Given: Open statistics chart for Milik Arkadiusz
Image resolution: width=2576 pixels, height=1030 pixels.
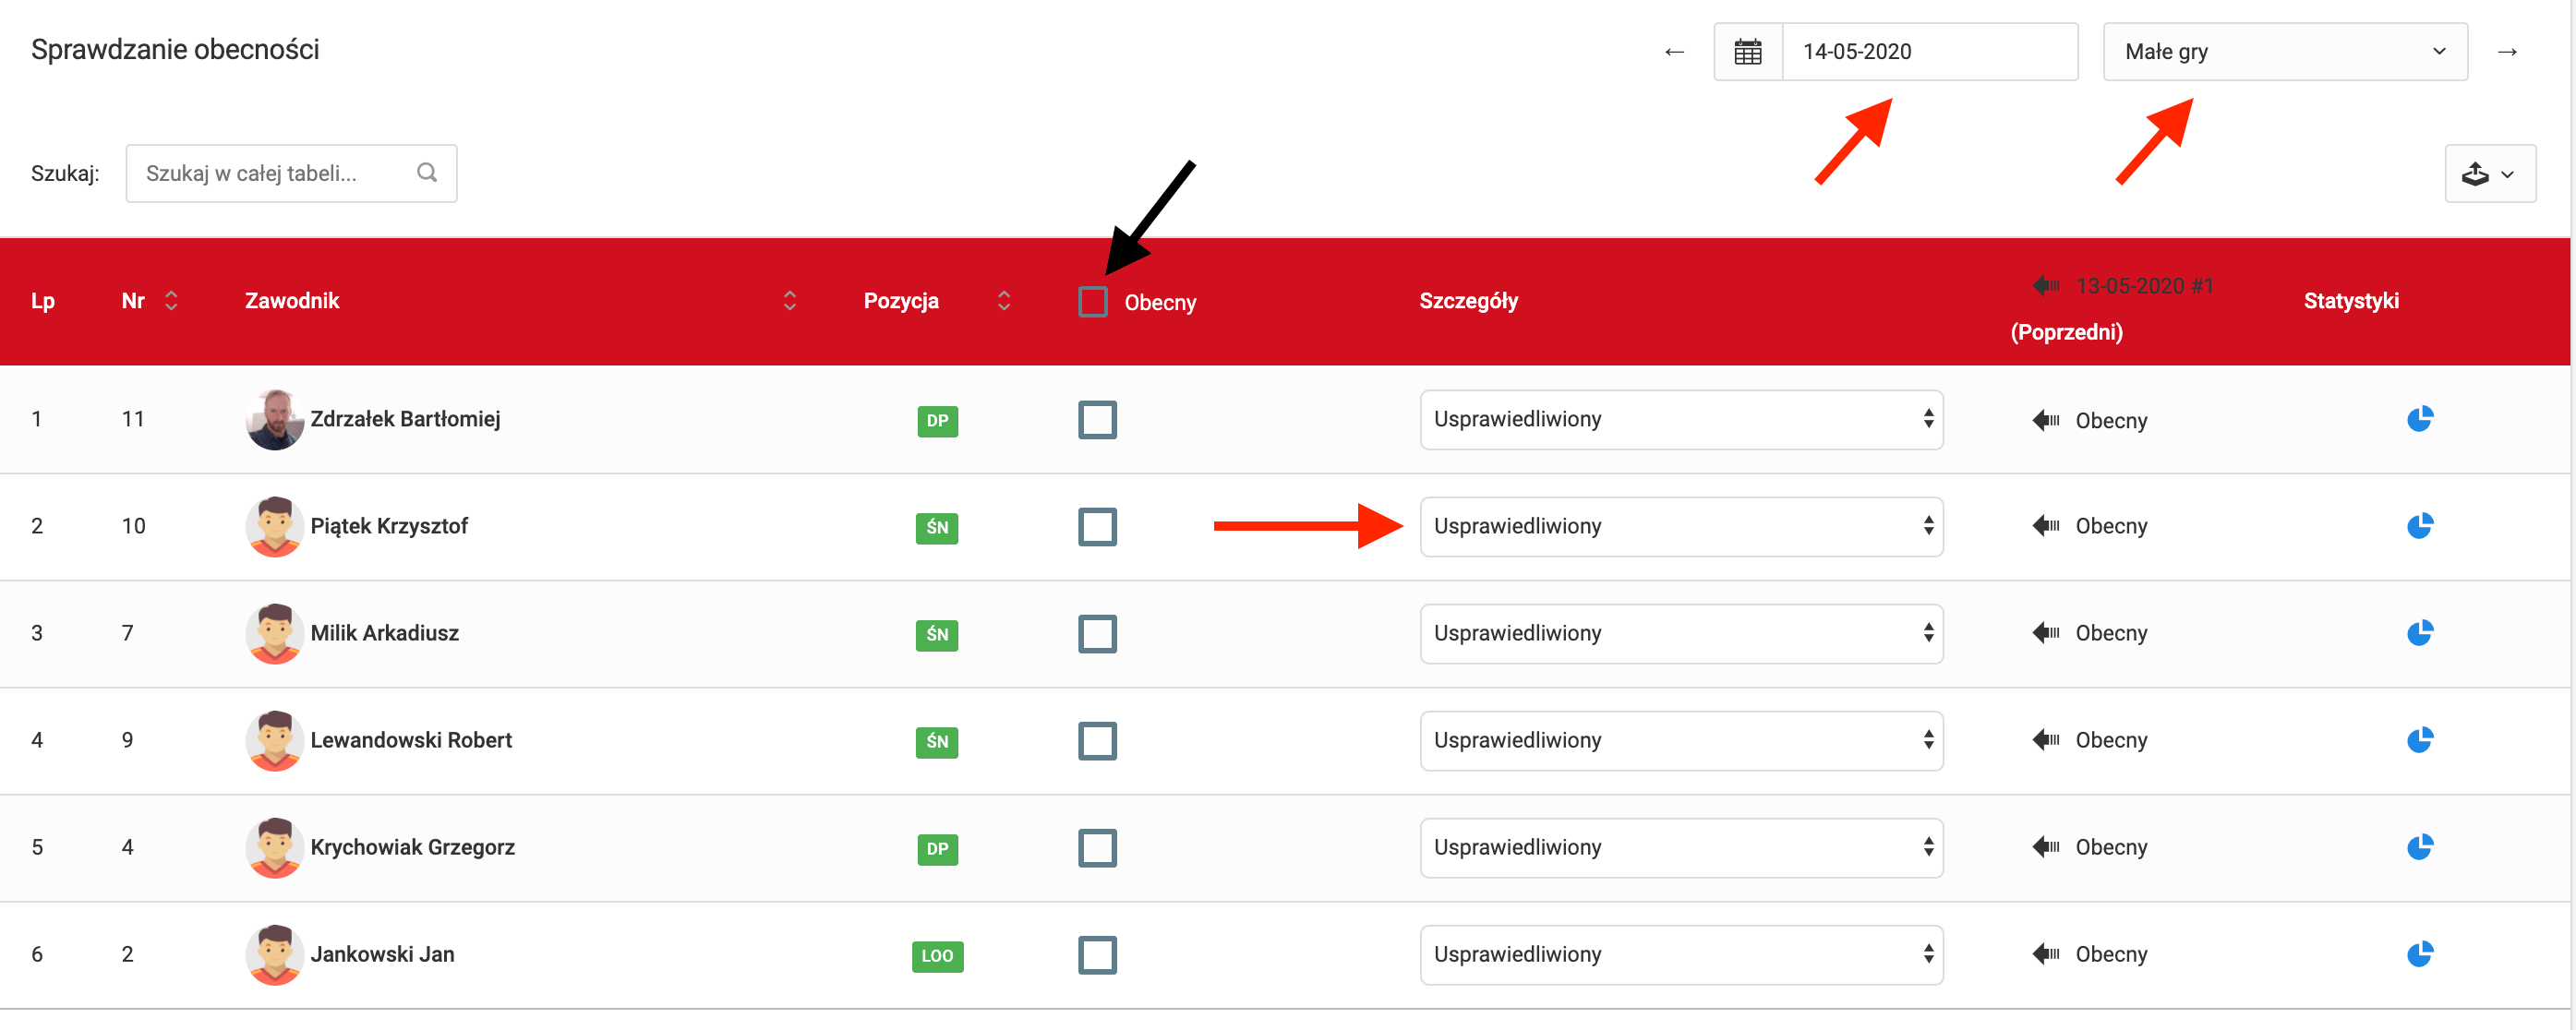Looking at the screenshot, I should pyautogui.click(x=2419, y=633).
